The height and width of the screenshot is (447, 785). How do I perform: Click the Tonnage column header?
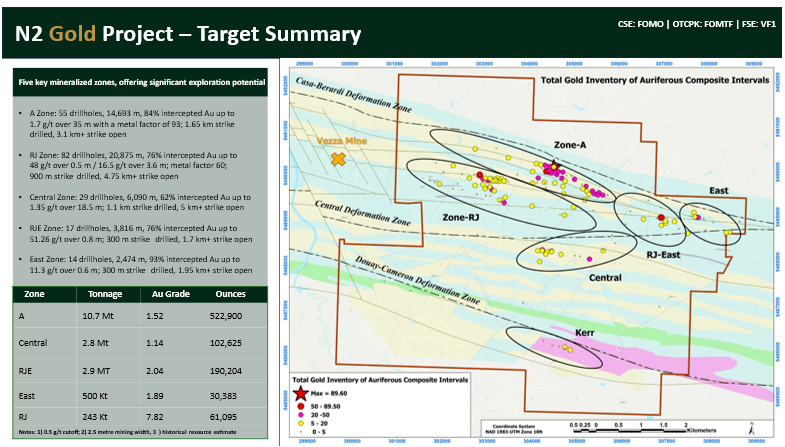point(108,295)
